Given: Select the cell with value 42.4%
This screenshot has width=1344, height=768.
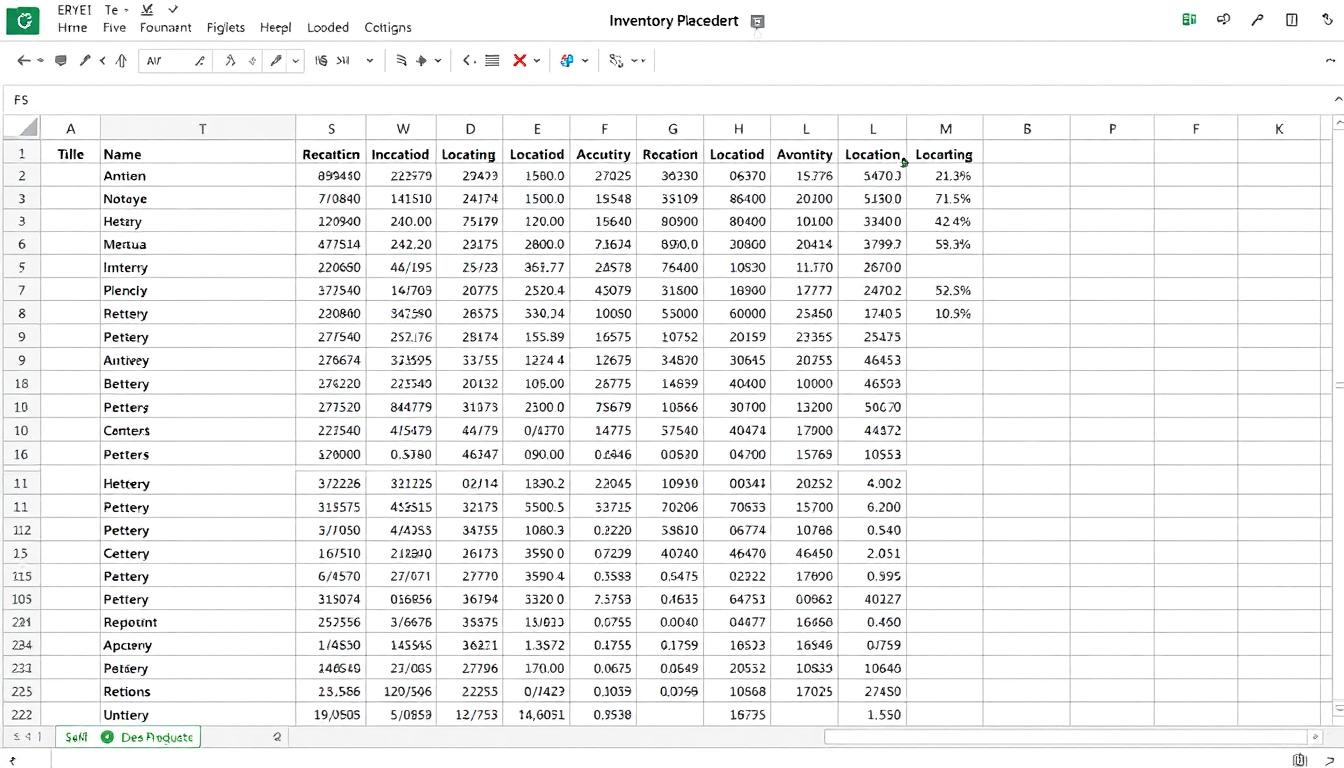Looking at the screenshot, I should click(944, 221).
